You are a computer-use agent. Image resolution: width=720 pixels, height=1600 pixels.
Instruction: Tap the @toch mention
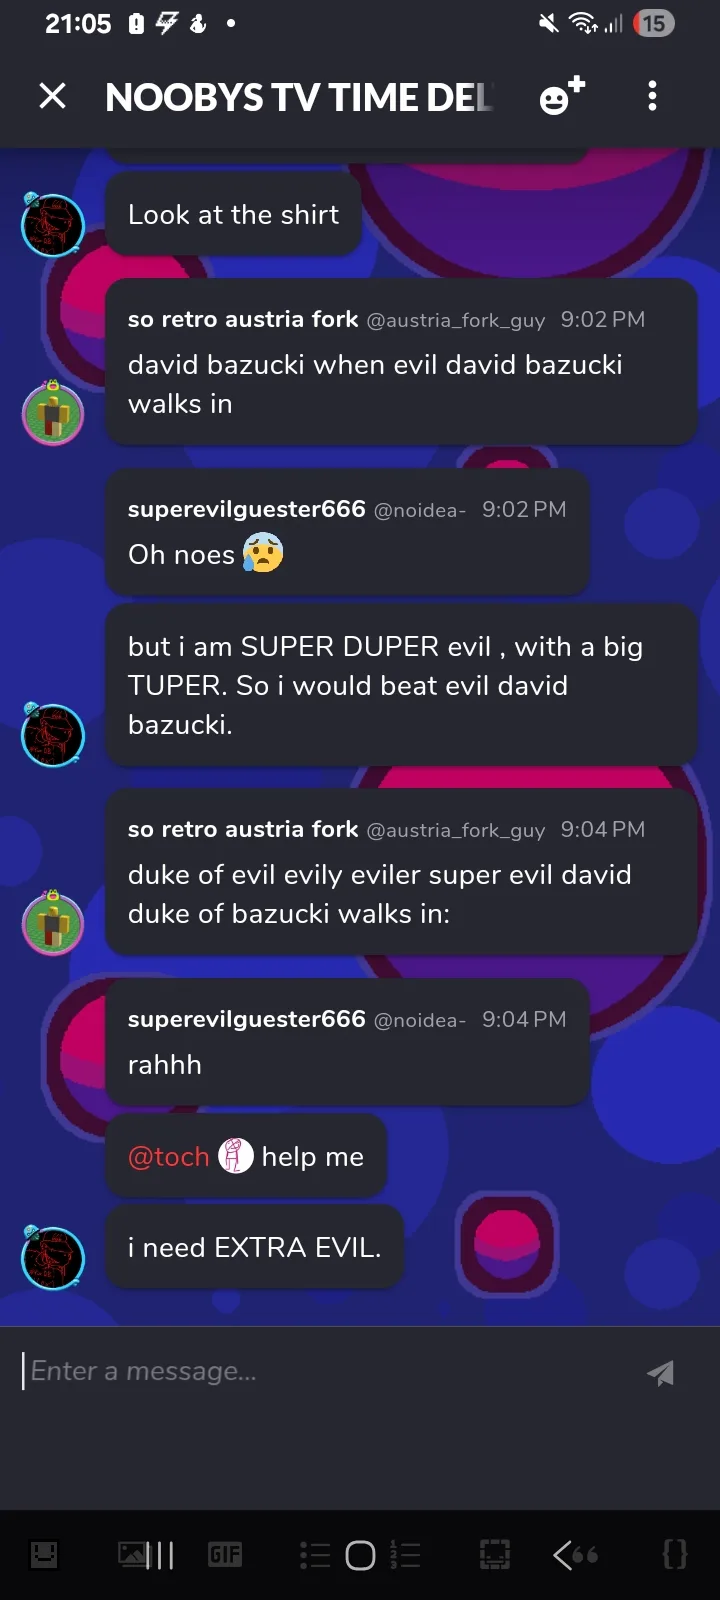[169, 1157]
